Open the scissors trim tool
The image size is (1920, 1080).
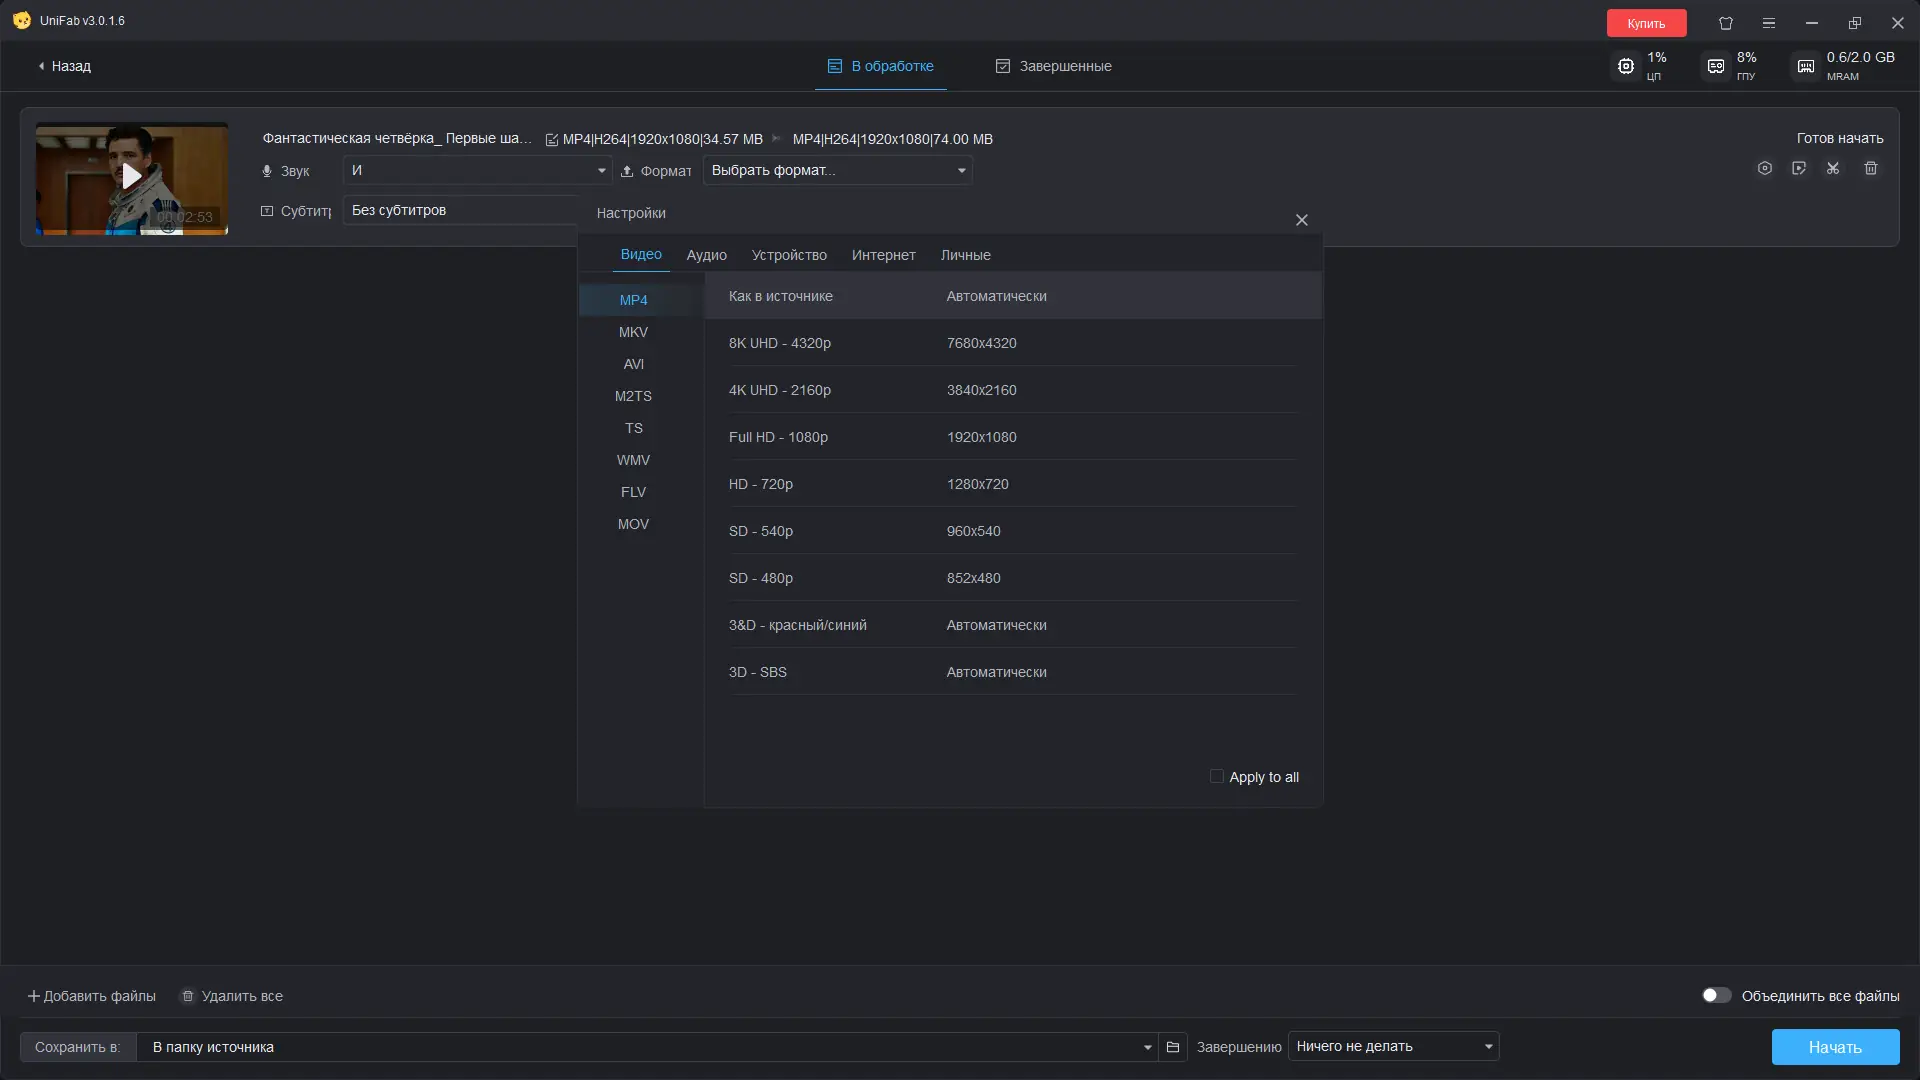tap(1833, 168)
